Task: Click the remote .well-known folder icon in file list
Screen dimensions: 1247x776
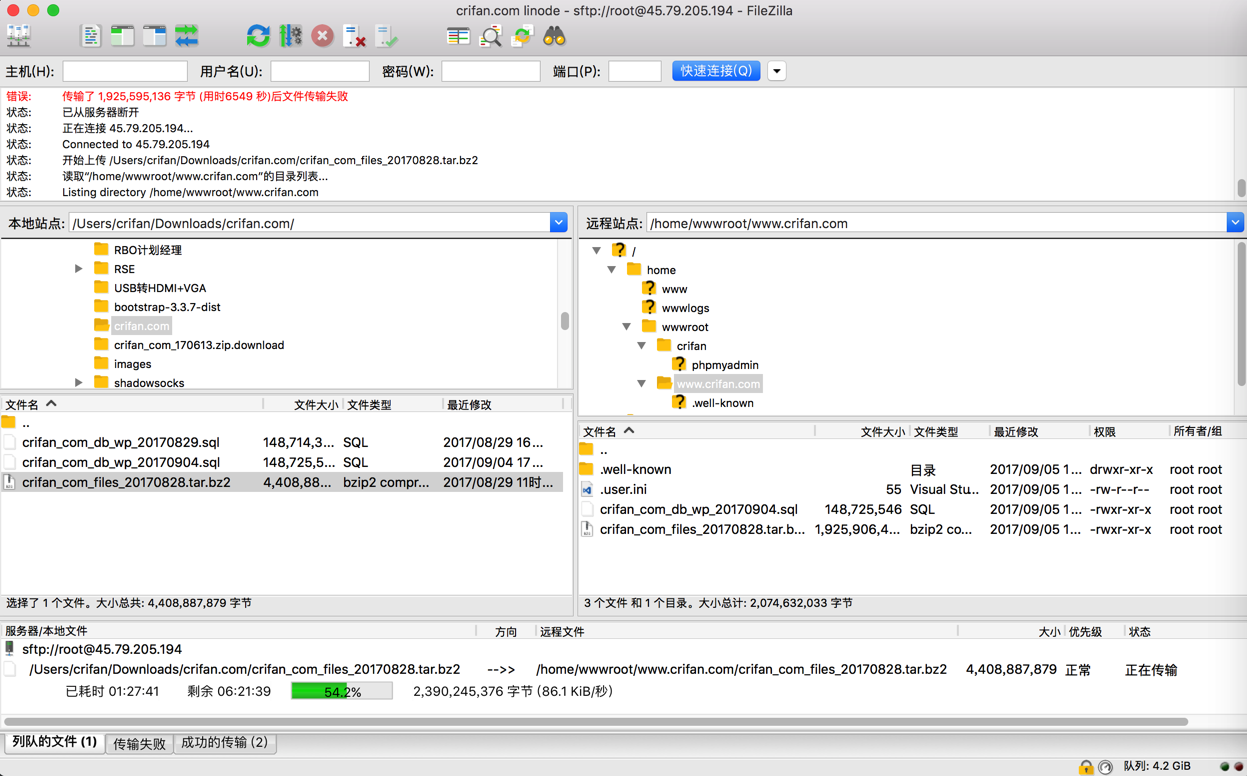Action: coord(587,469)
